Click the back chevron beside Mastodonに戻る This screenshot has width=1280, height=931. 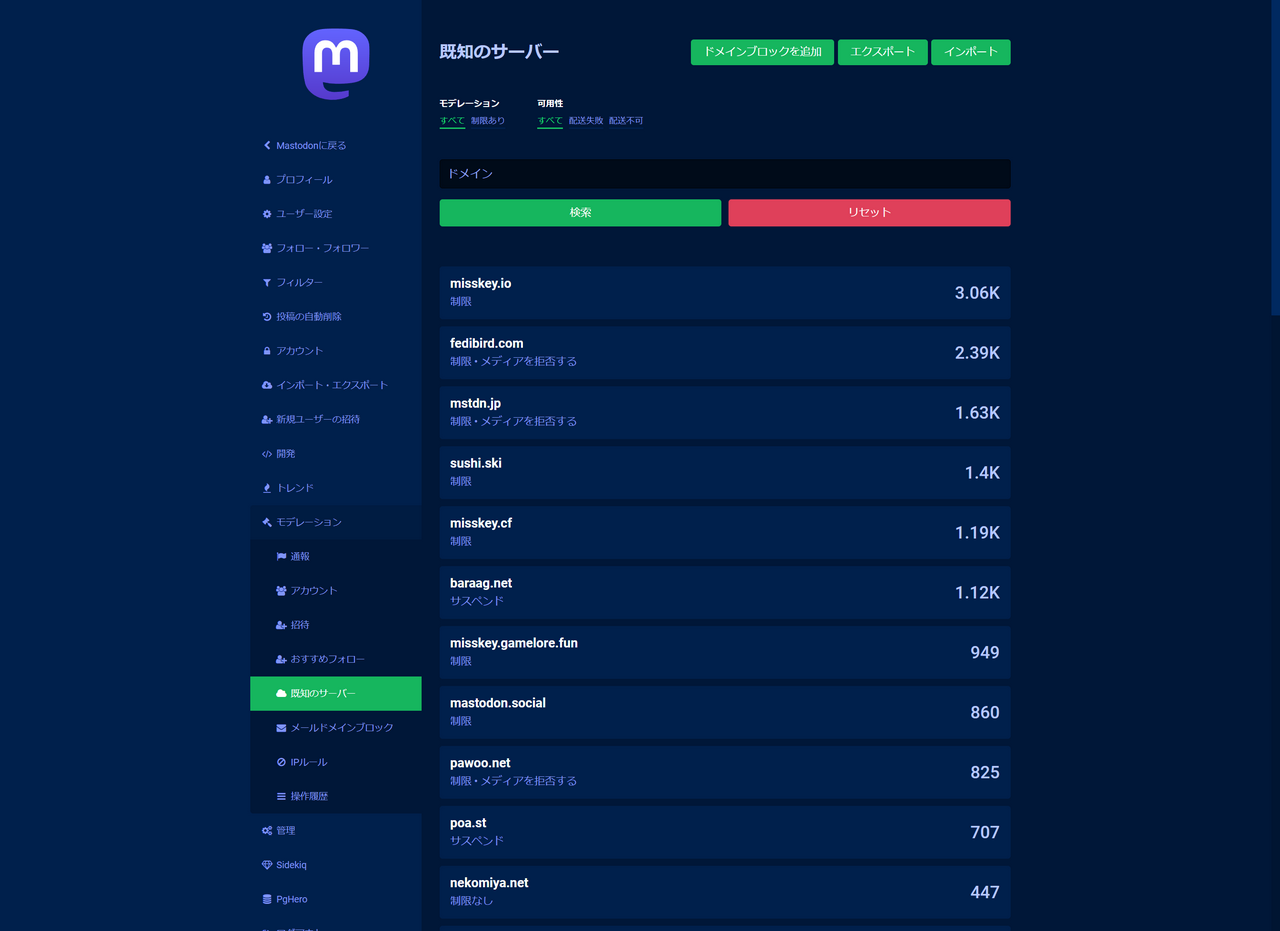pyautogui.click(x=267, y=146)
